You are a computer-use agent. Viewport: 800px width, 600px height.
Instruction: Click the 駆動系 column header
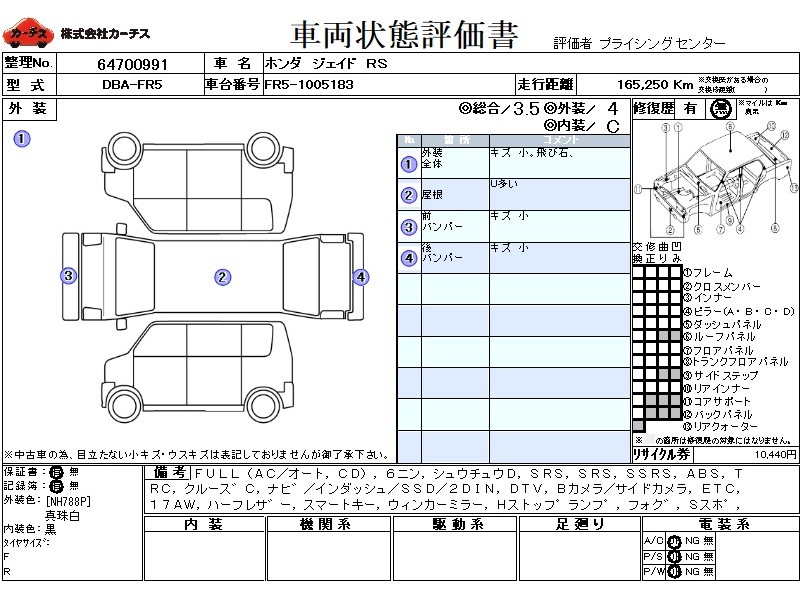tap(455, 524)
